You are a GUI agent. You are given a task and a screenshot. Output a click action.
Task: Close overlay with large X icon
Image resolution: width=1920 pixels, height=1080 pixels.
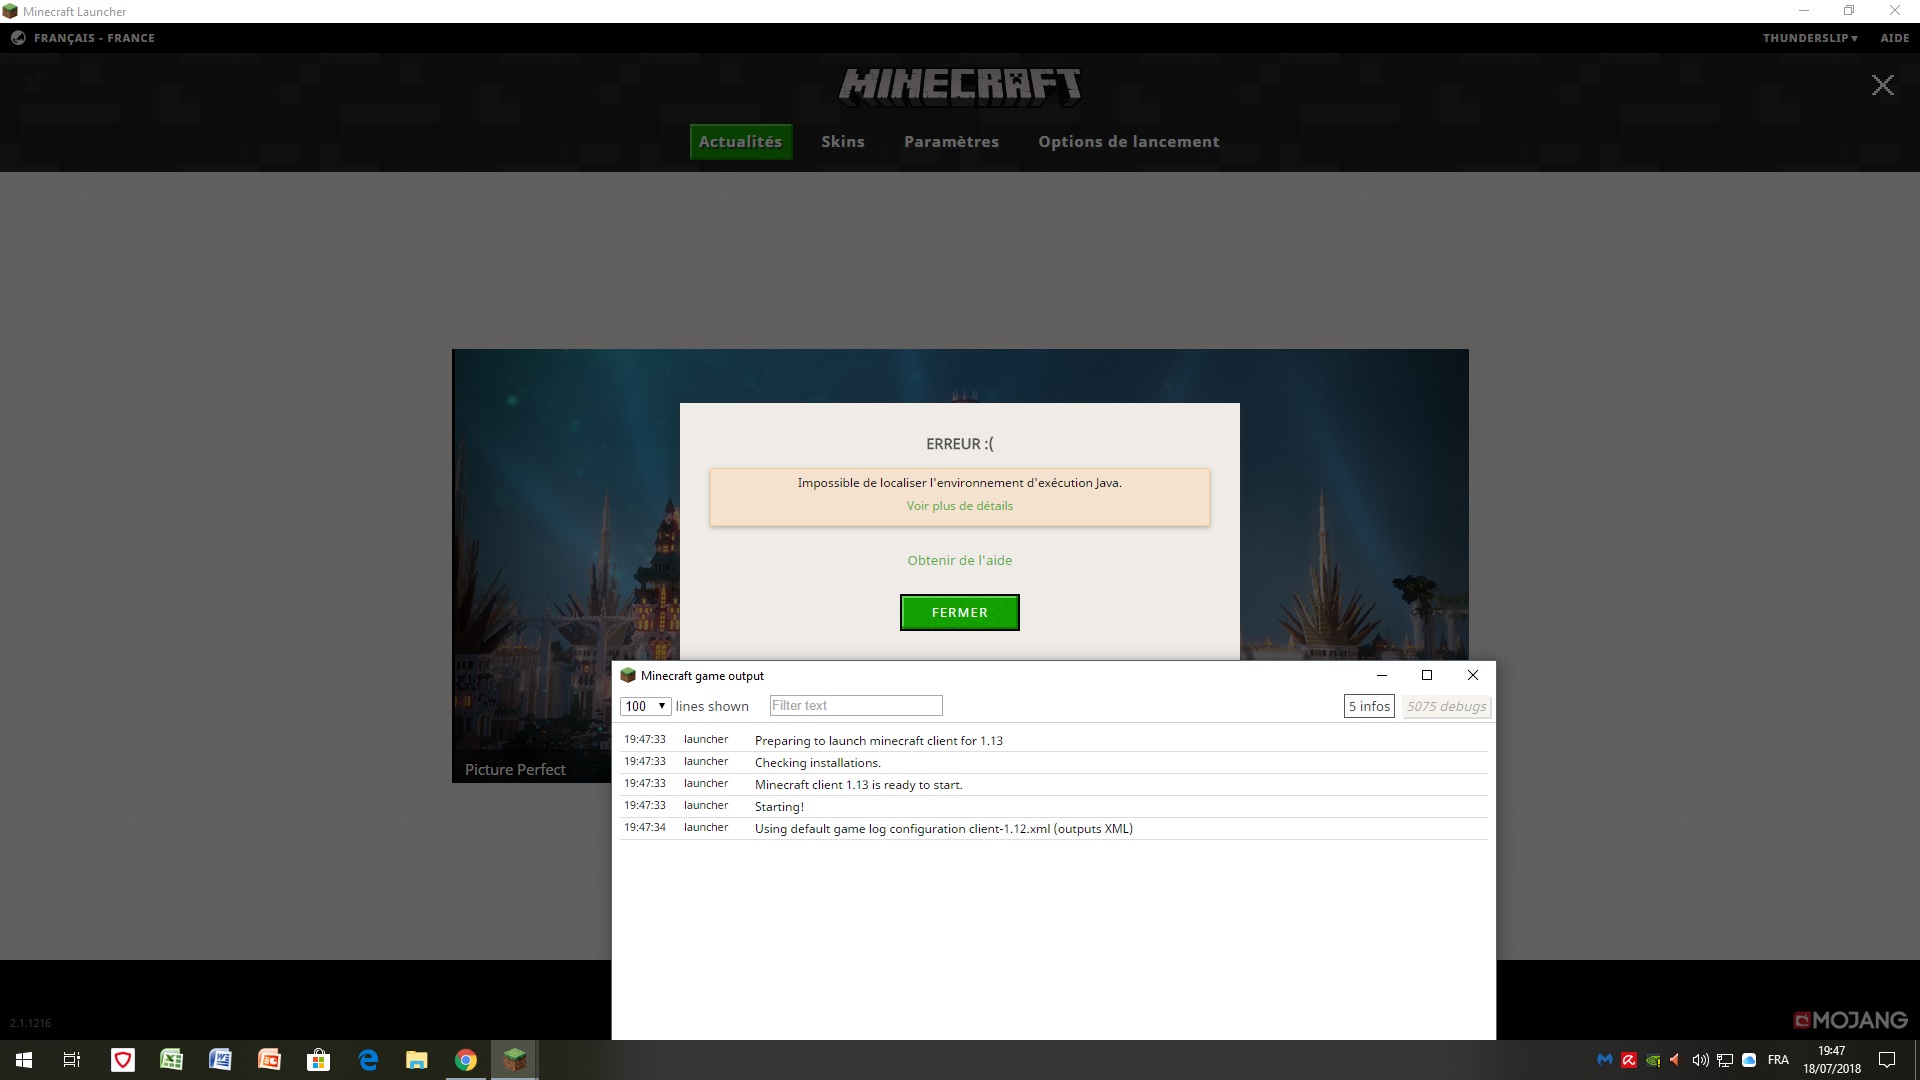click(x=1882, y=86)
